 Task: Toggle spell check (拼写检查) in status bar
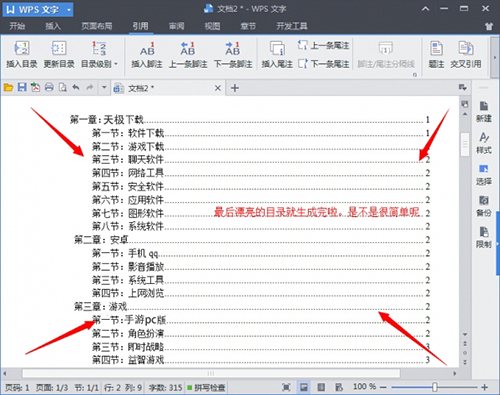[206, 387]
